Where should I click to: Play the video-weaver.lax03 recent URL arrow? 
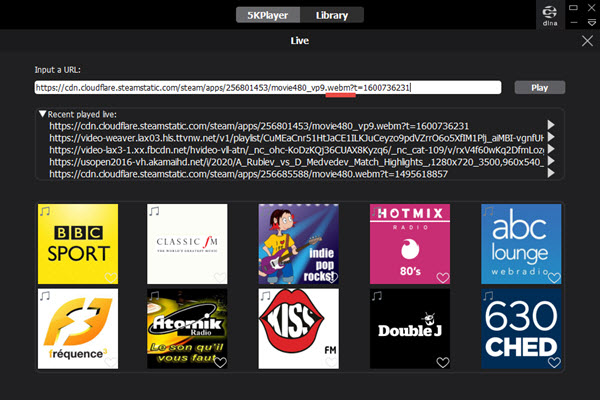tap(551, 137)
